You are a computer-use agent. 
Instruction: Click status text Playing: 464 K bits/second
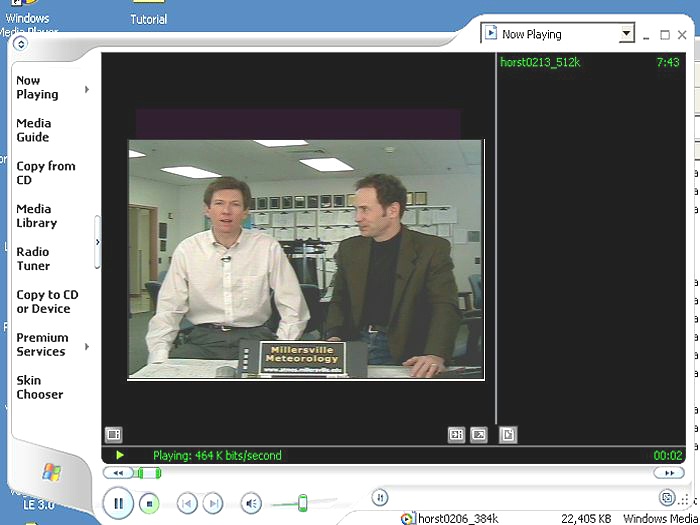coord(217,455)
